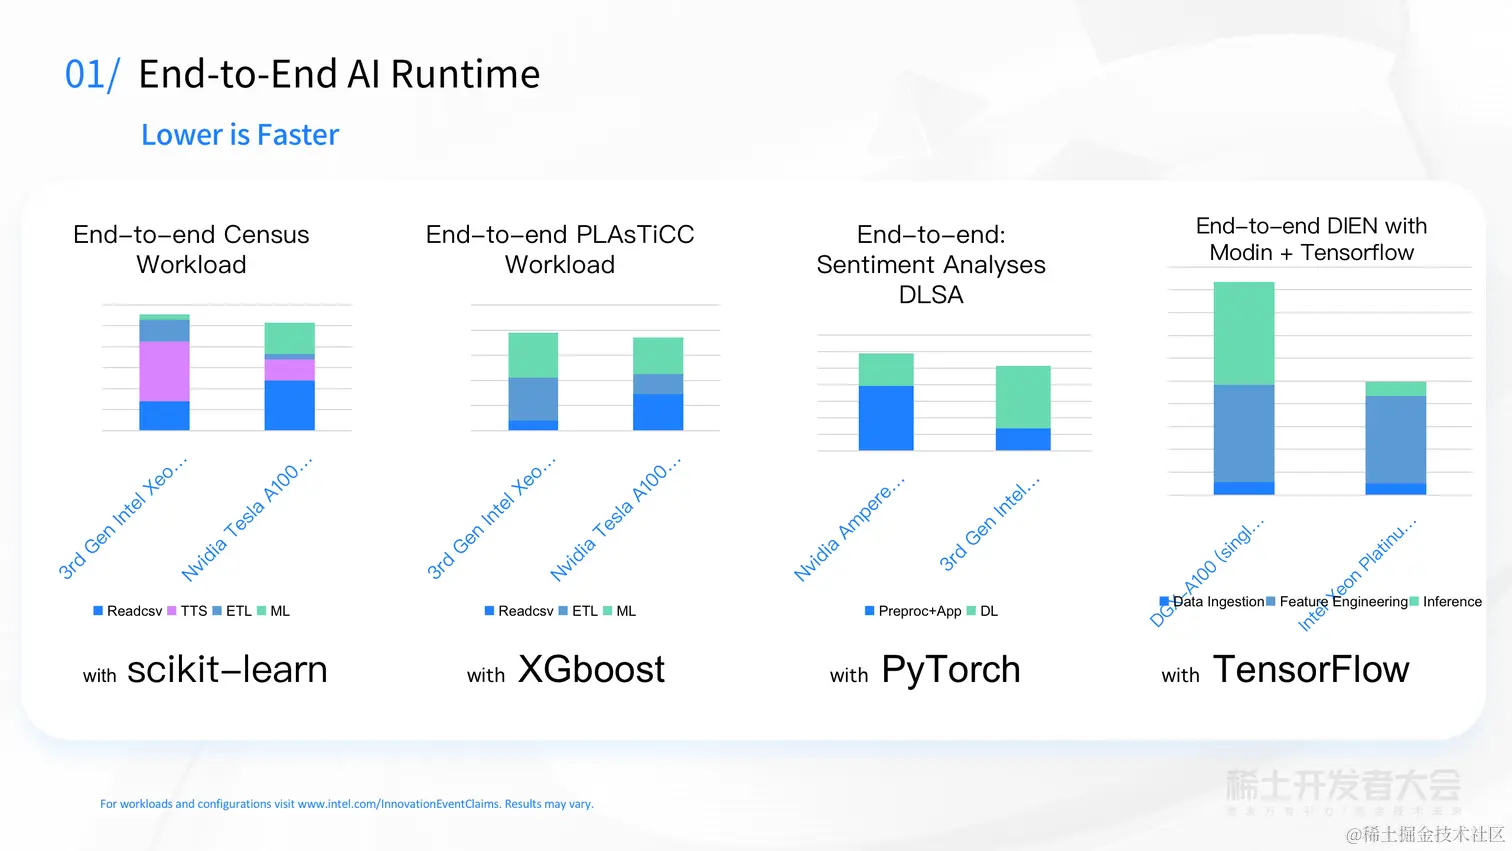Select the slide title 'End-to-End AI Runtime'
The image size is (1512, 851).
(339, 74)
